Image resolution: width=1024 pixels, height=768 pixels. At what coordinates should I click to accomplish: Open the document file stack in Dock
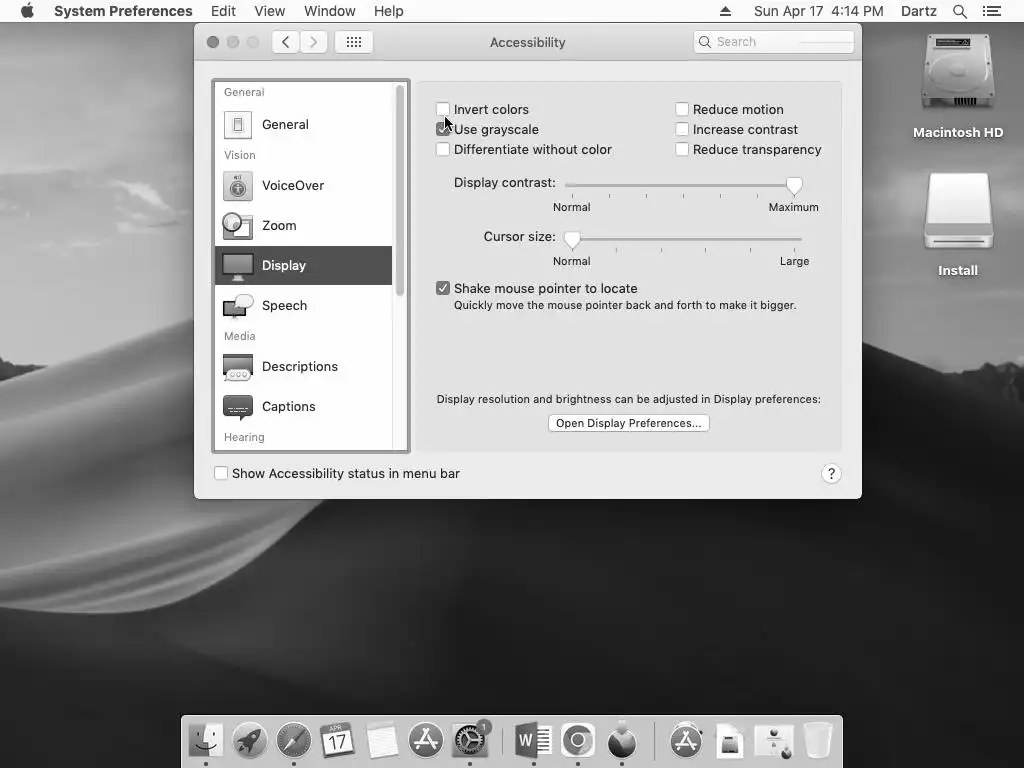[x=729, y=740]
